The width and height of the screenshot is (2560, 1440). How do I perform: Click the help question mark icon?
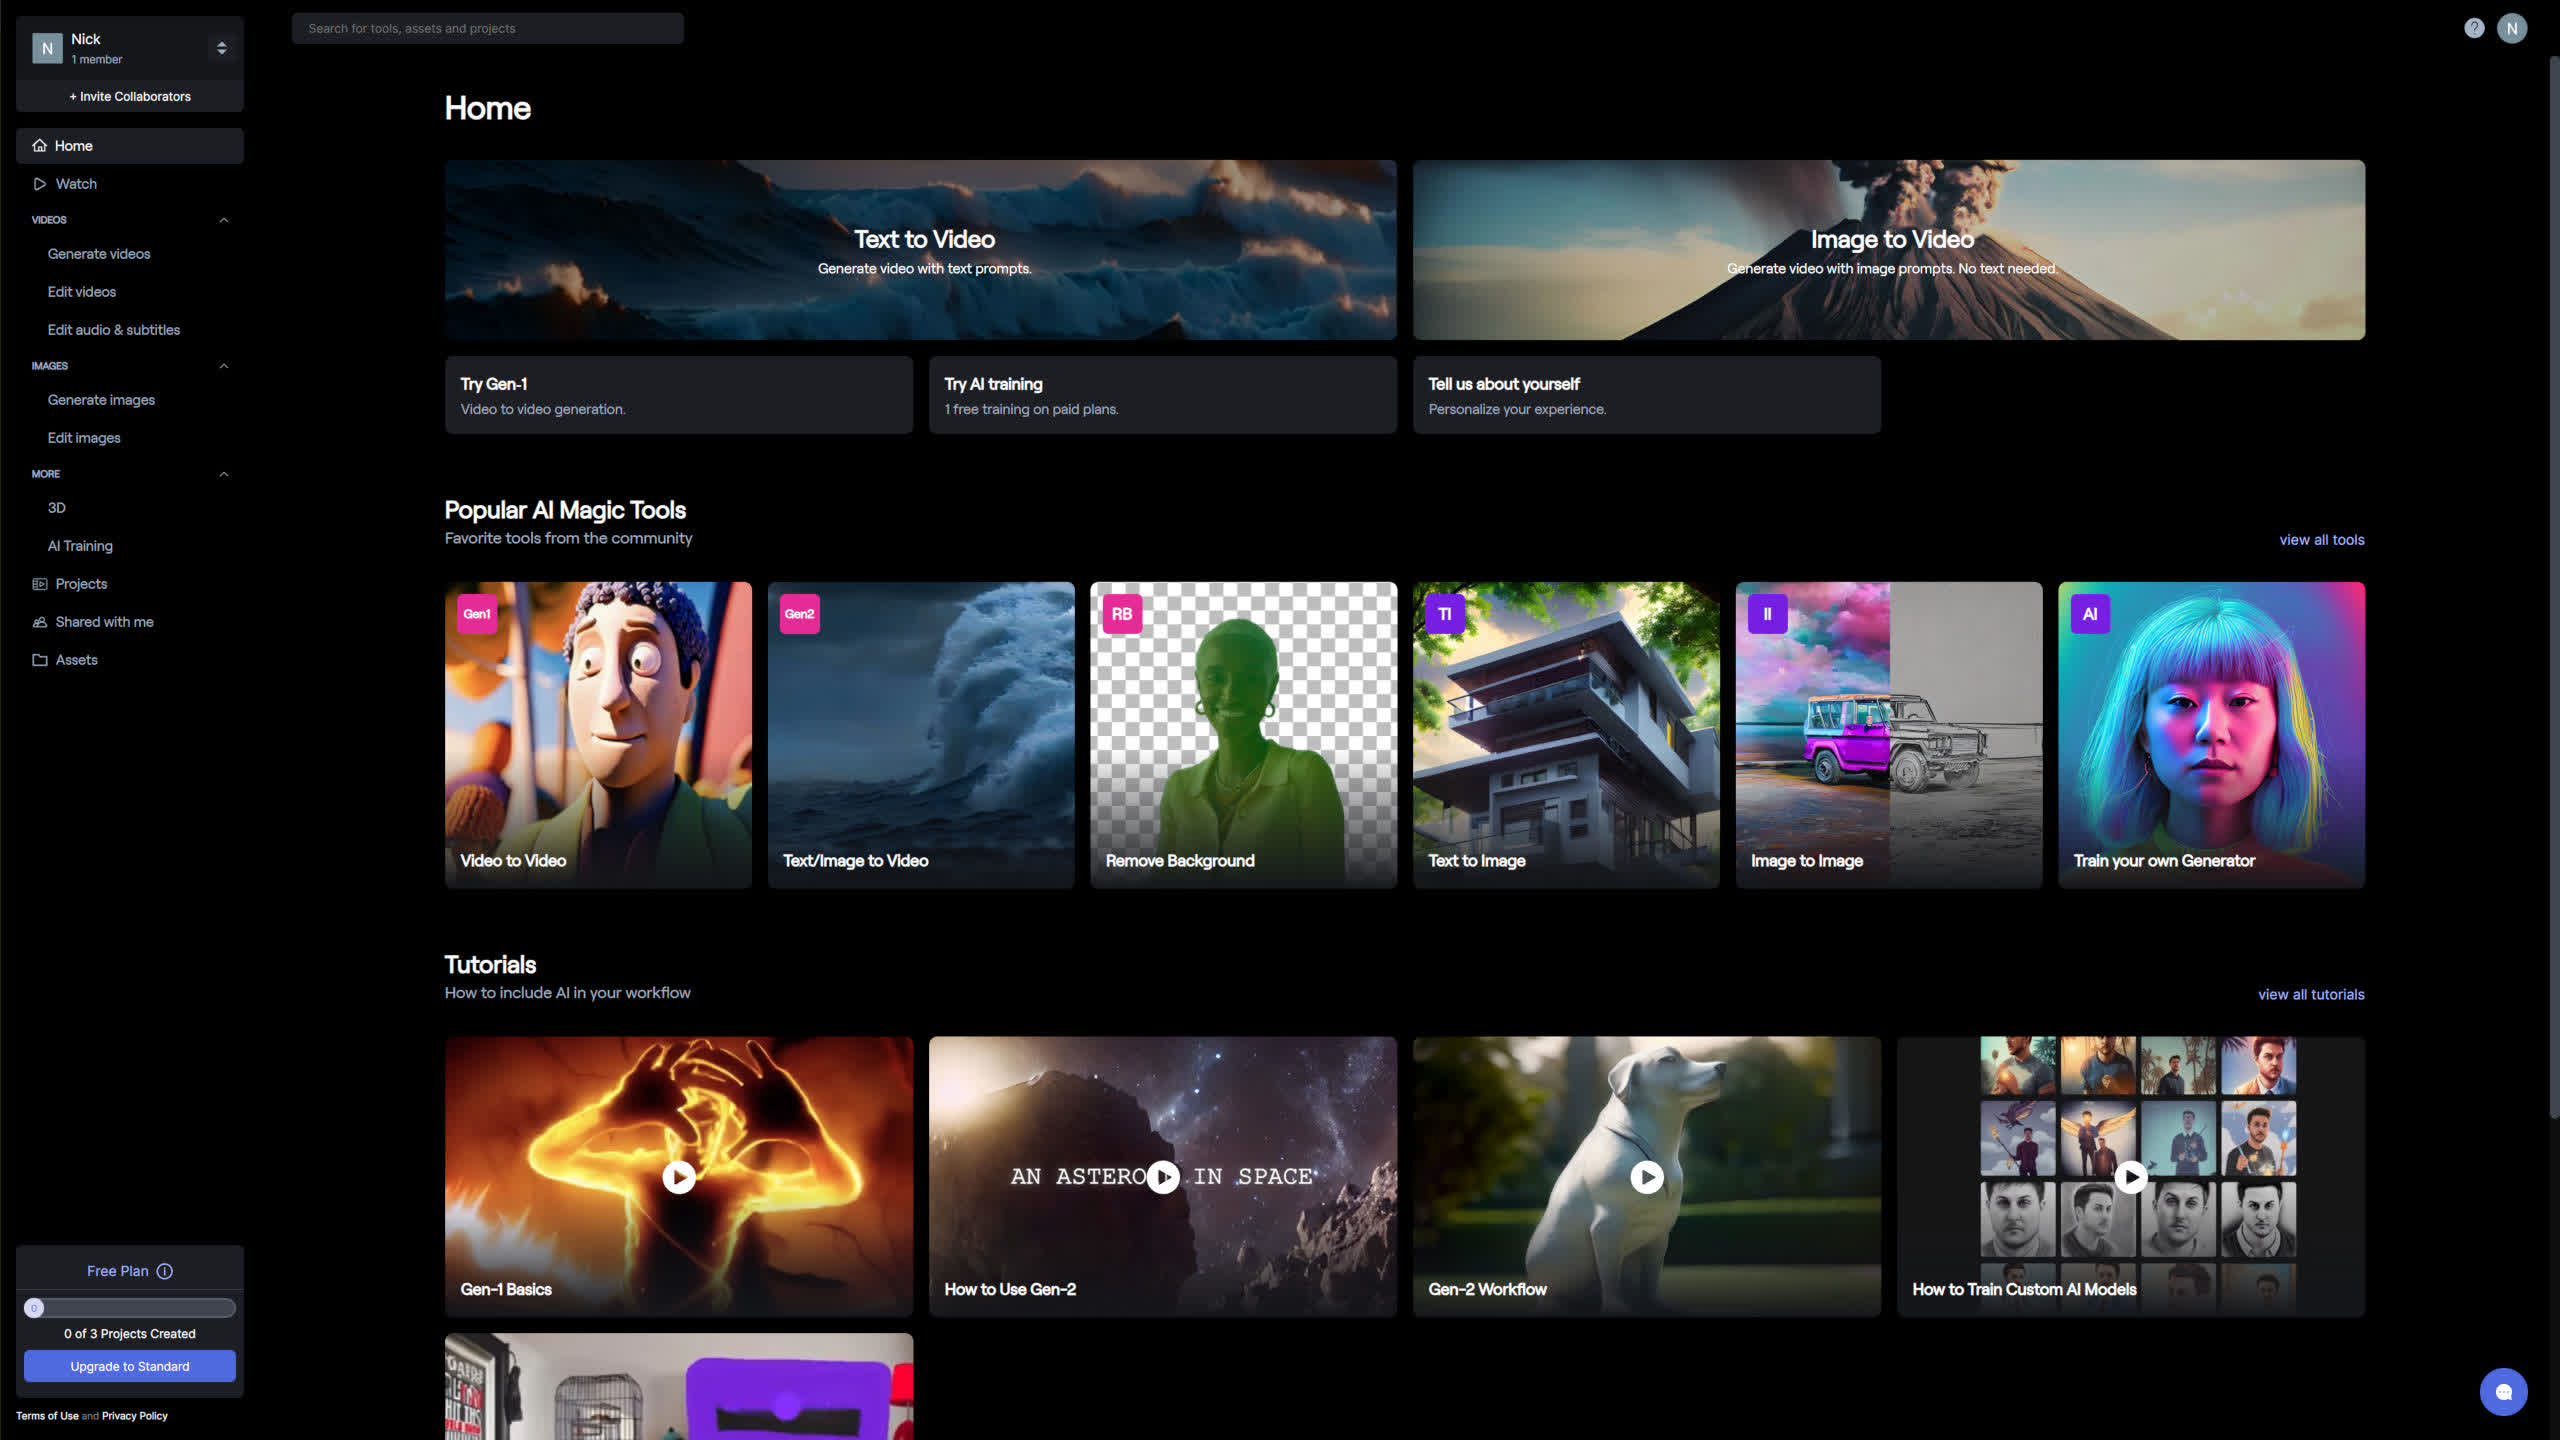pos(2473,28)
